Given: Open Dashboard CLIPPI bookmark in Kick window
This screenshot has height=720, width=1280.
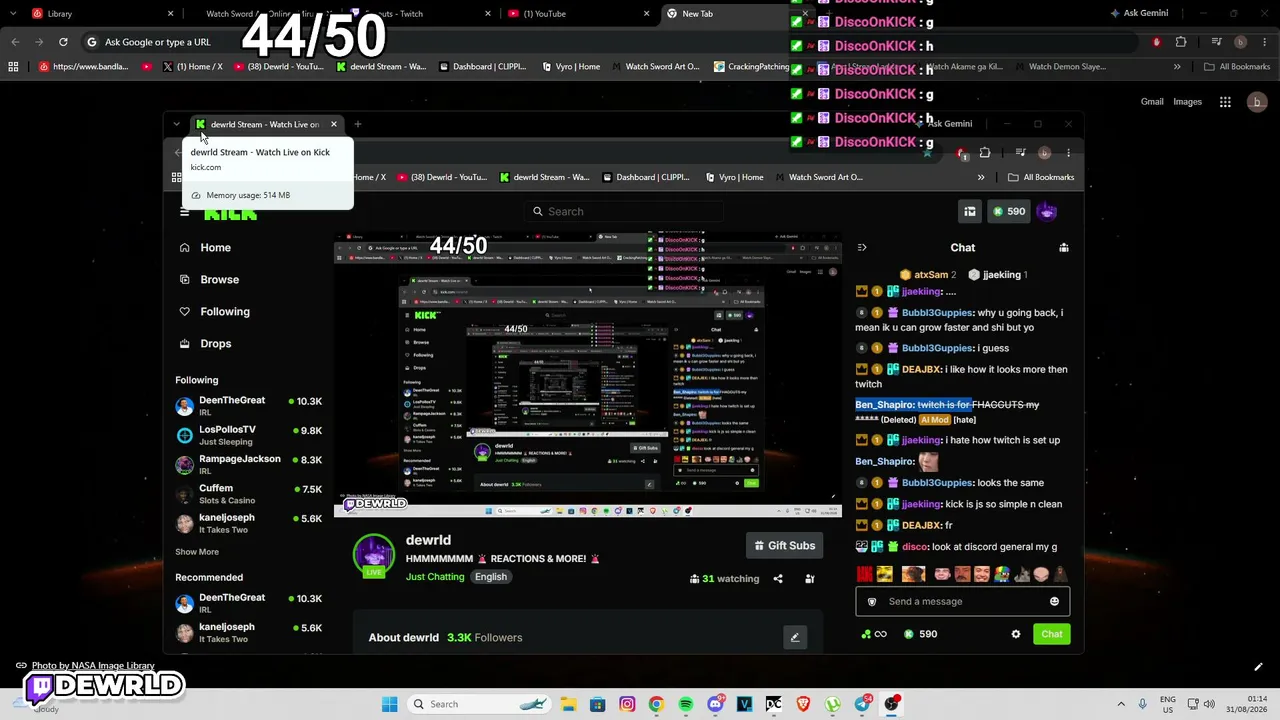Looking at the screenshot, I should click(646, 178).
